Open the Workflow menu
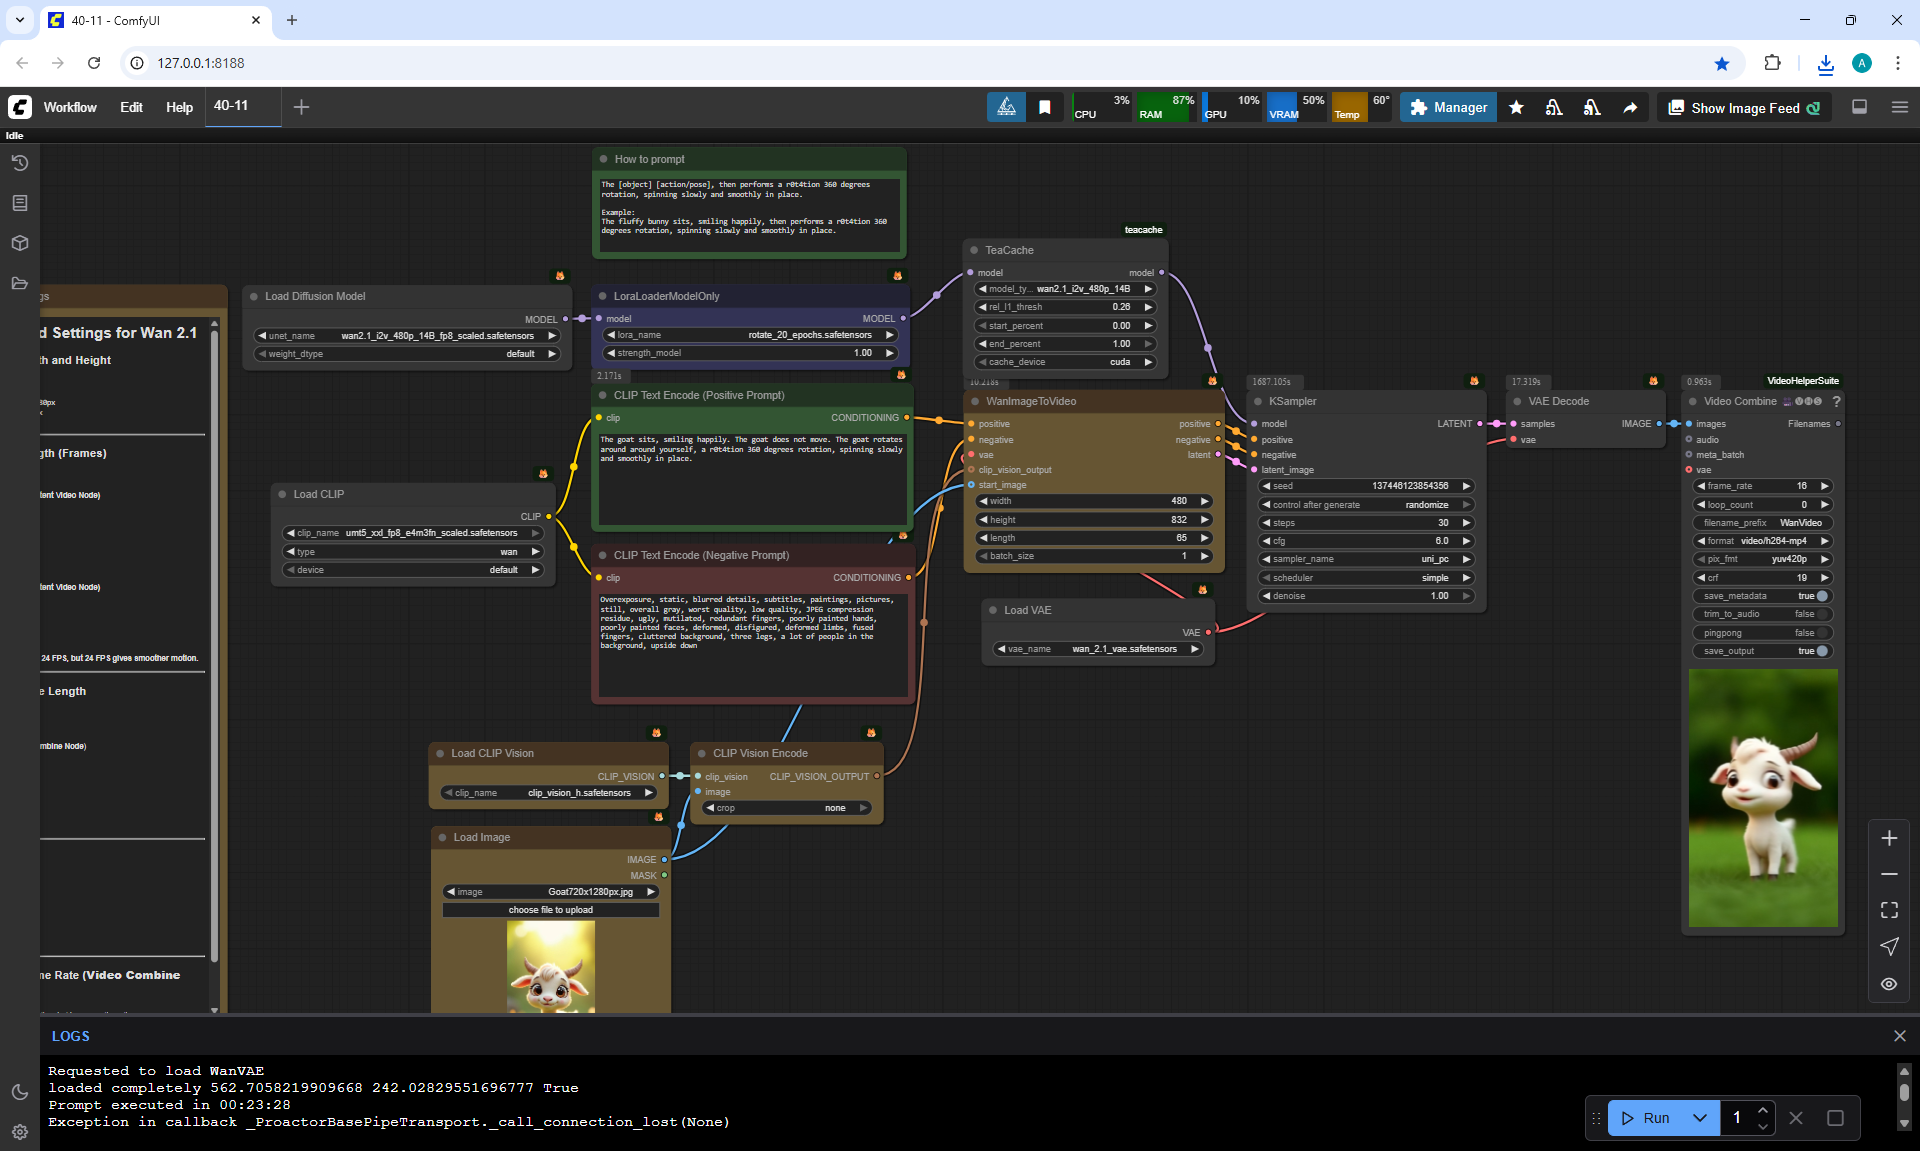Image resolution: width=1920 pixels, height=1151 pixels. (x=70, y=107)
